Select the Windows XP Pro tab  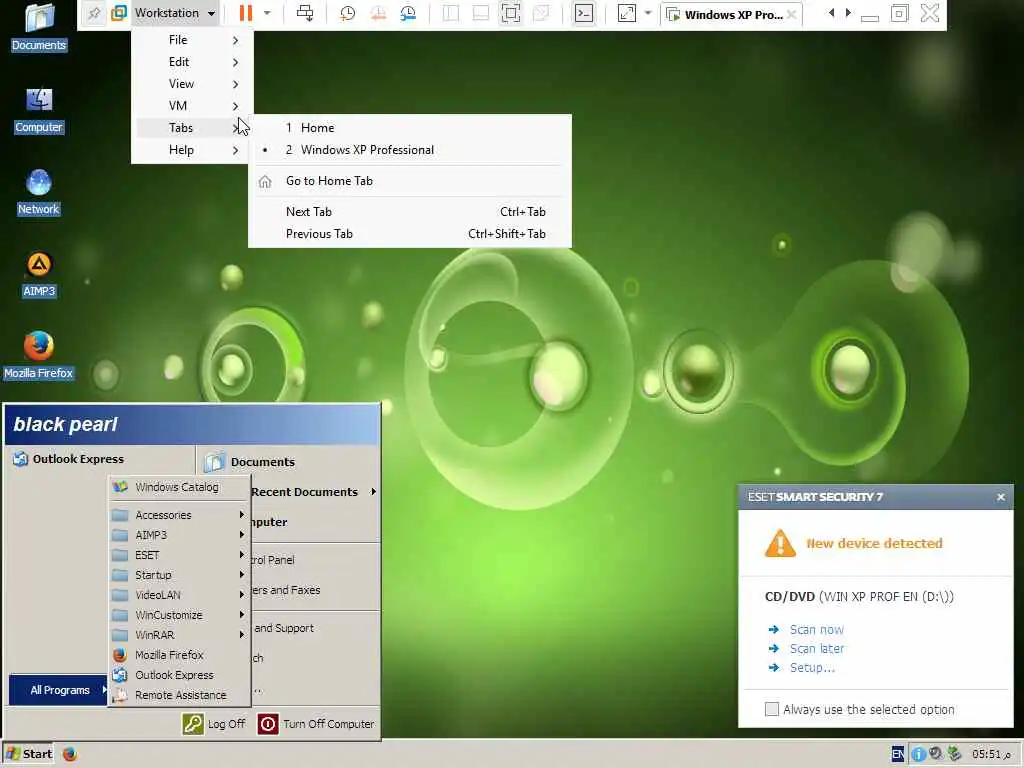[731, 14]
